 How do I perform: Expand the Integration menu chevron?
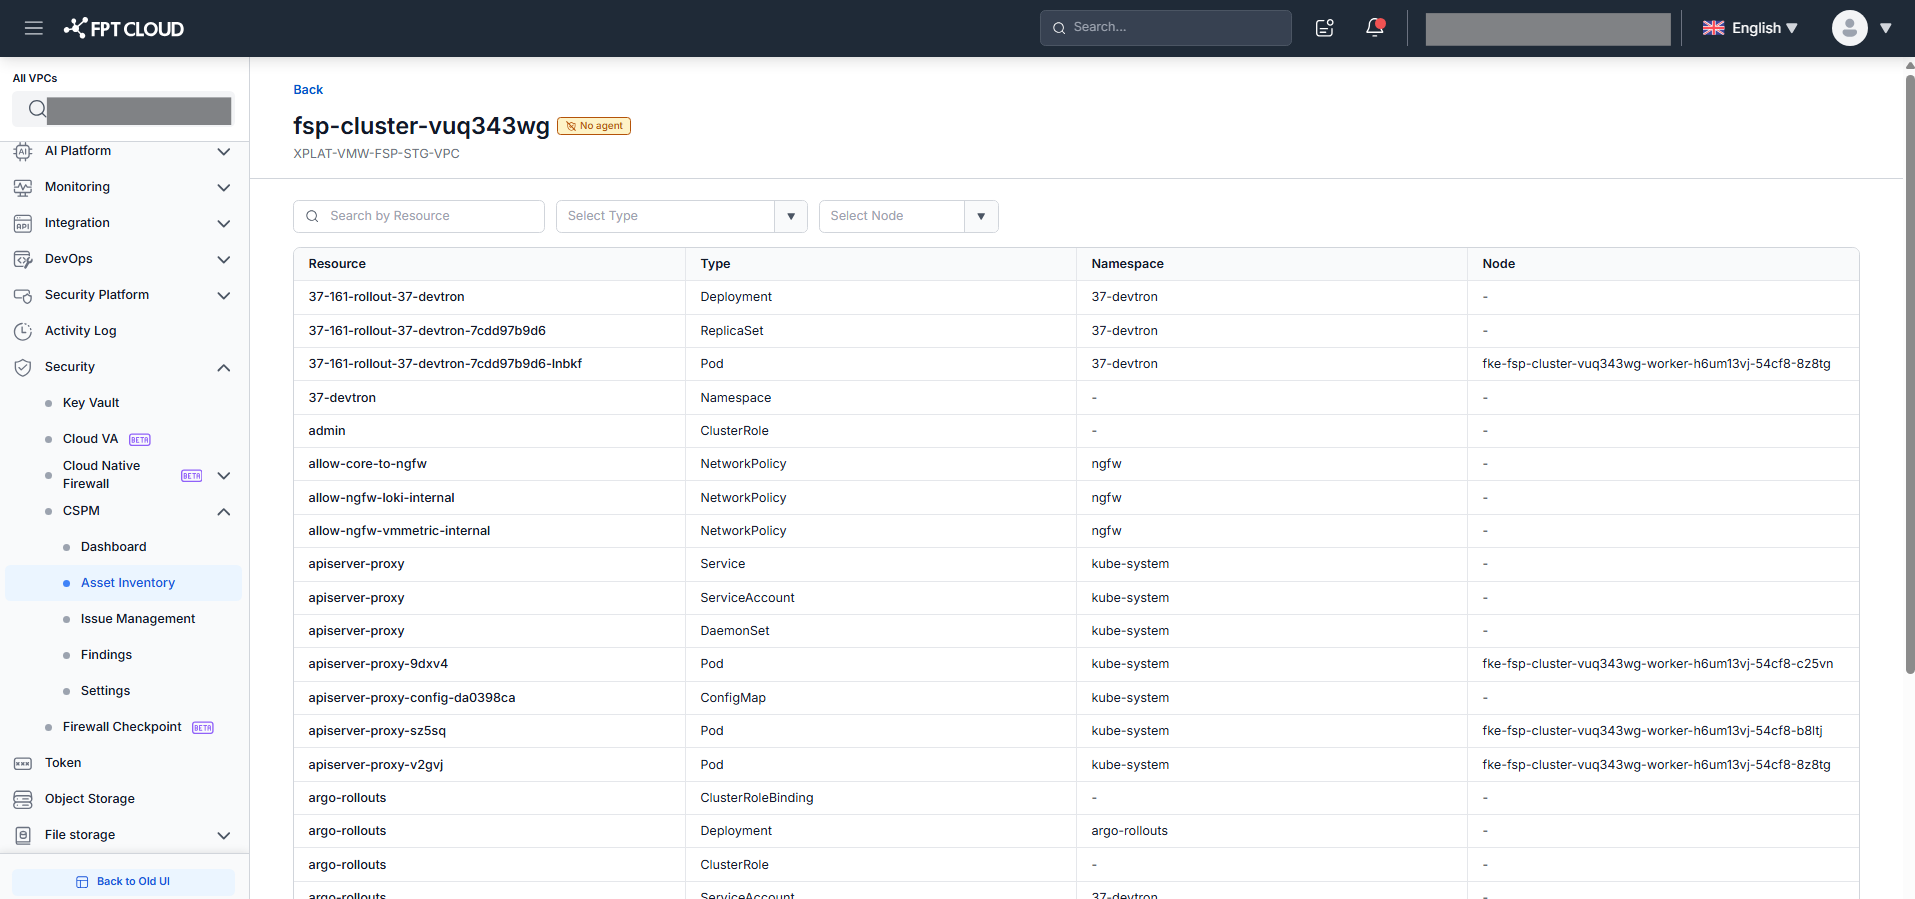[224, 223]
